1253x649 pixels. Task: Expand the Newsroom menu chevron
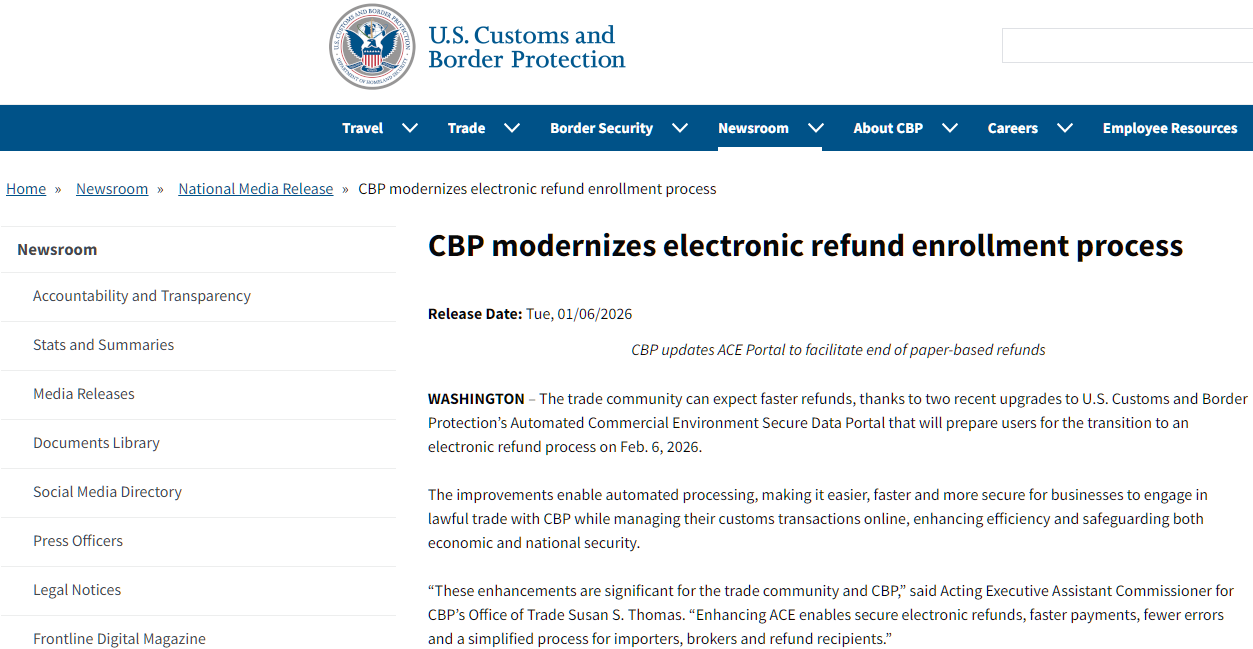click(816, 128)
